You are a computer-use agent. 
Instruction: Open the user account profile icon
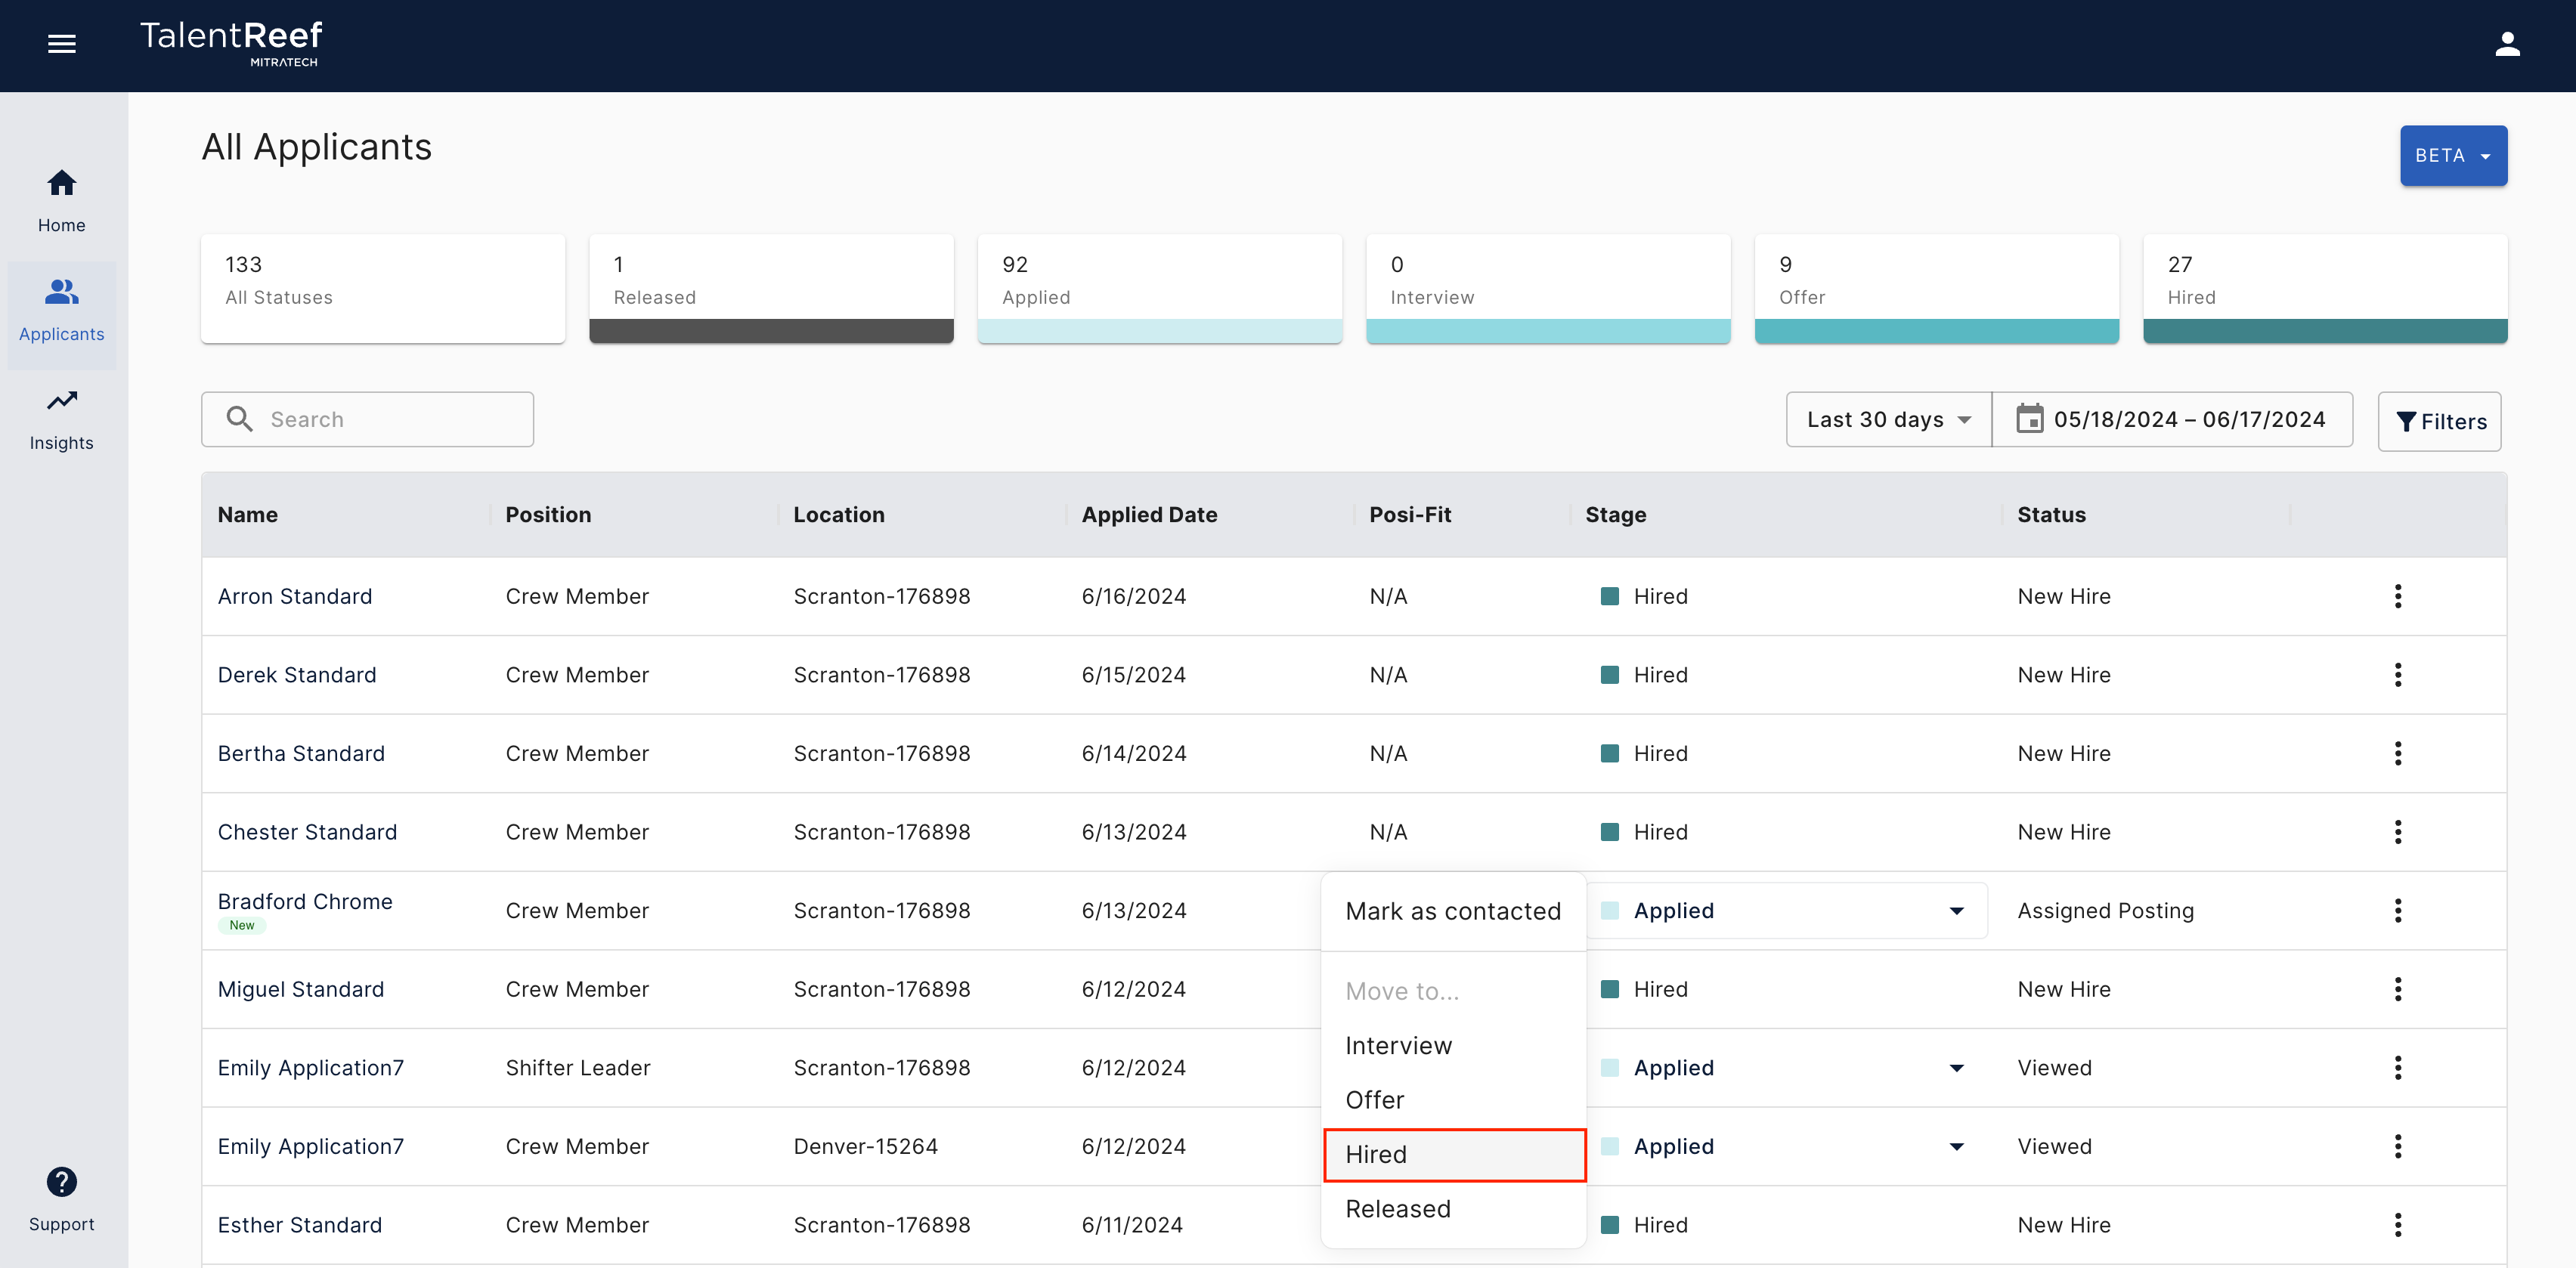(x=2506, y=44)
